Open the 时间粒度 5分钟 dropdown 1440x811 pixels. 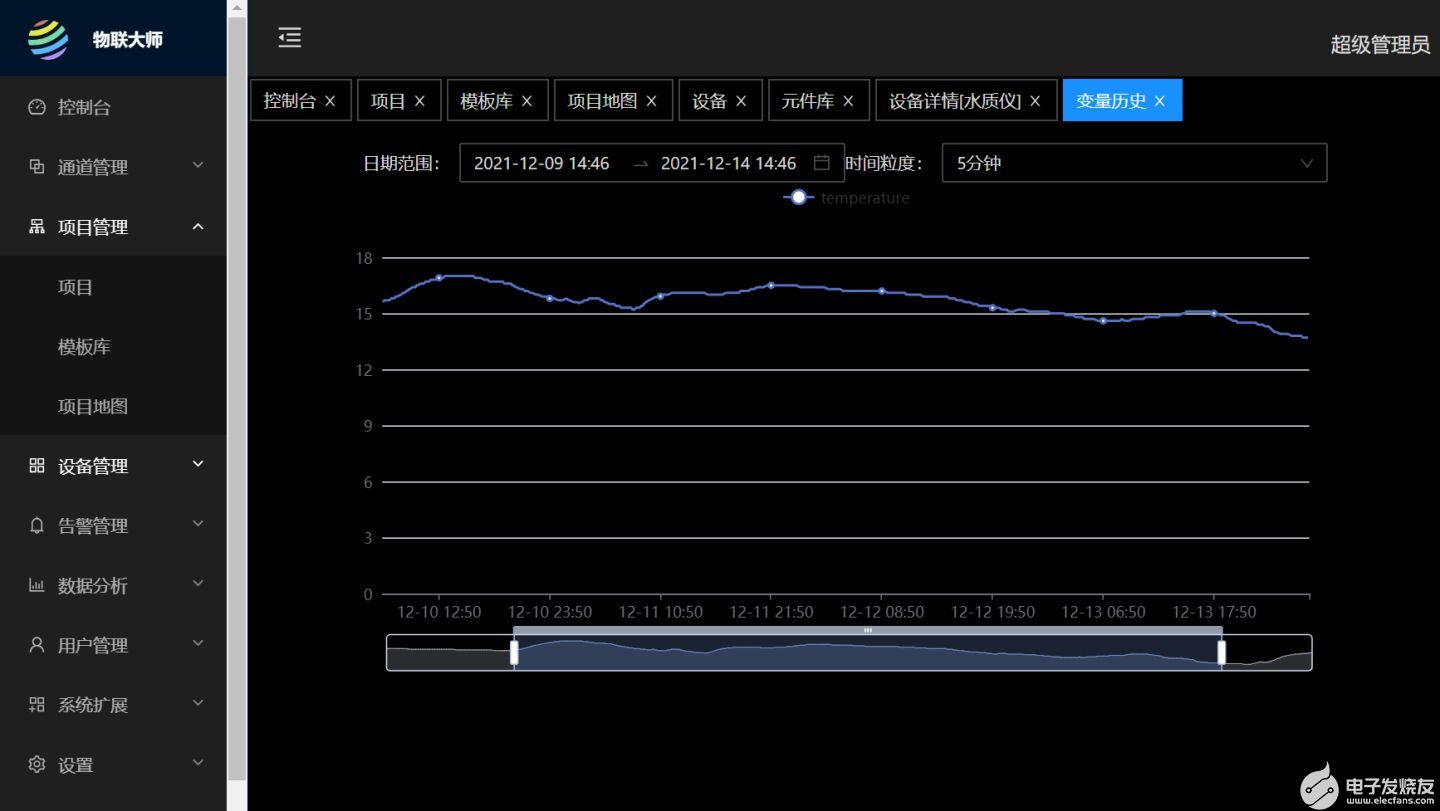[x=1135, y=163]
